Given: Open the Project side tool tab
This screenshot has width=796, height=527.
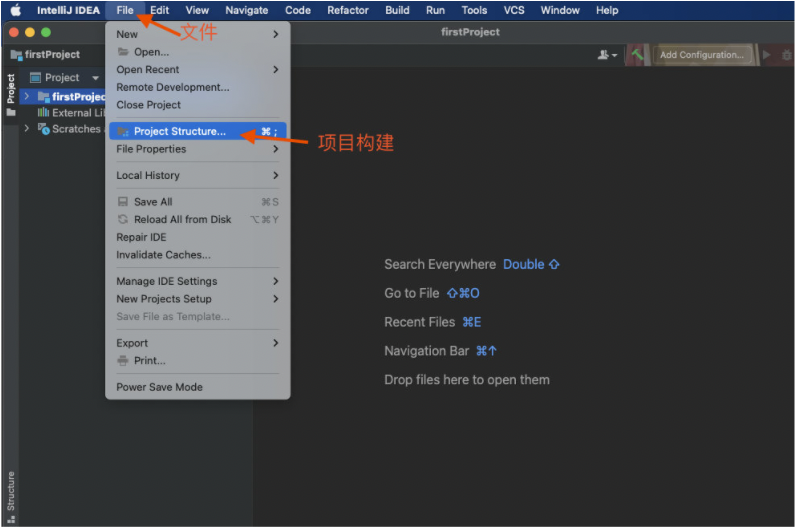Looking at the screenshot, I should point(11,95).
